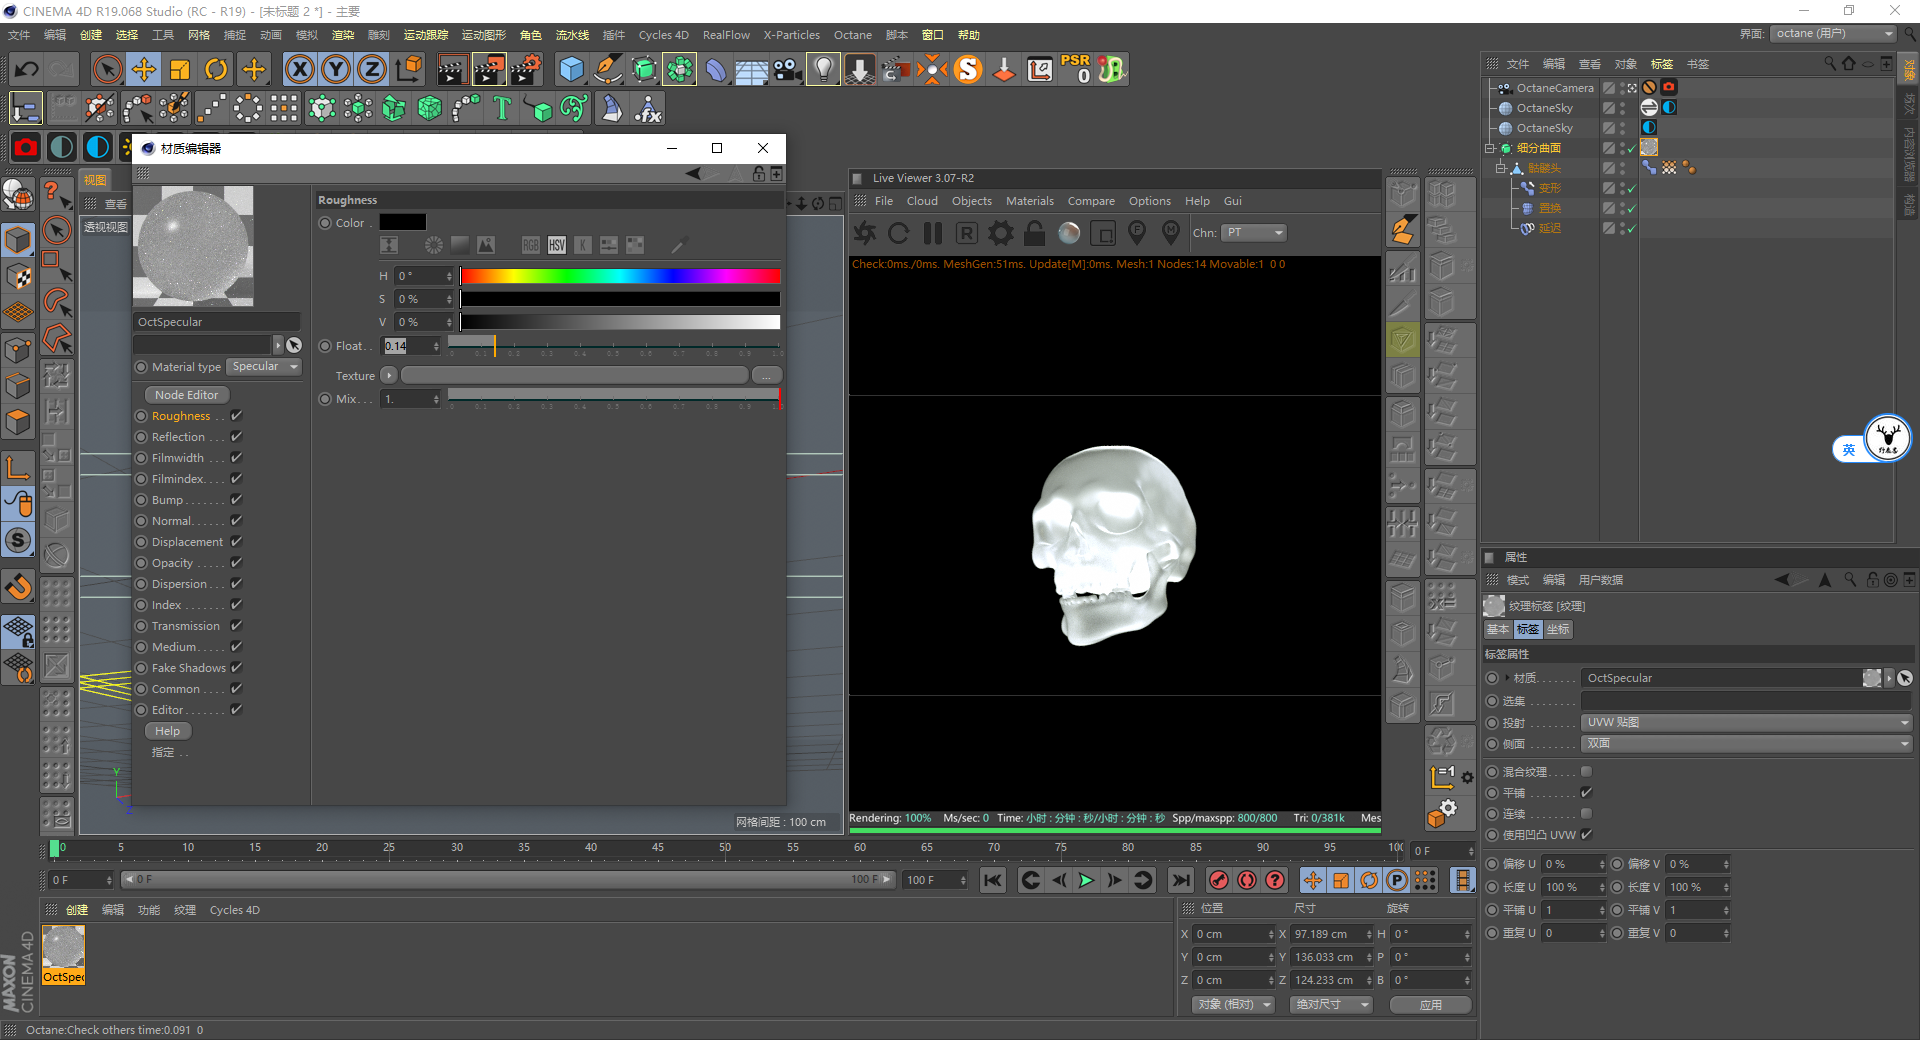Click the Help button in material editor
1920x1040 pixels.
pos(168,731)
